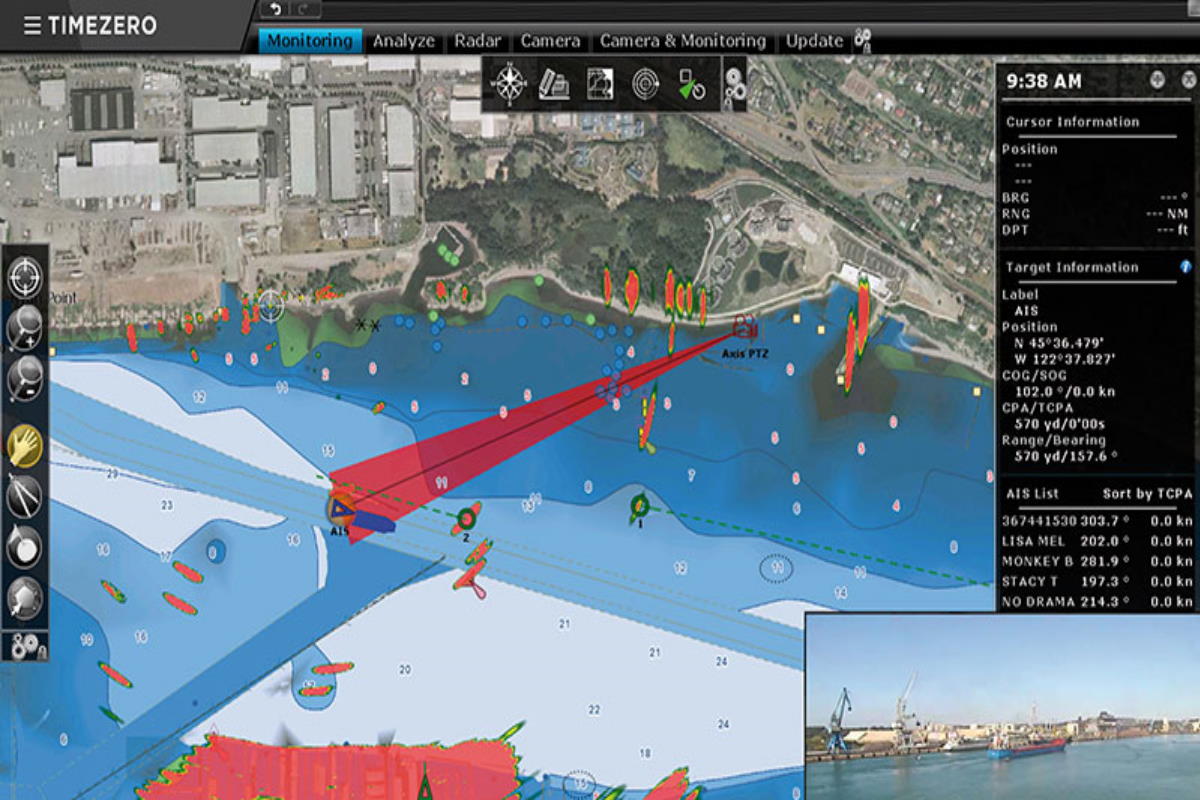
Task: Select the divider measuring tool
Action: [25, 494]
